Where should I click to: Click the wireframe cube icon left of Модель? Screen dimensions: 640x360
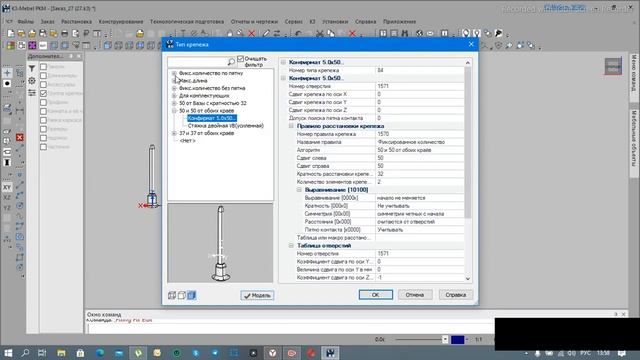pos(172,295)
